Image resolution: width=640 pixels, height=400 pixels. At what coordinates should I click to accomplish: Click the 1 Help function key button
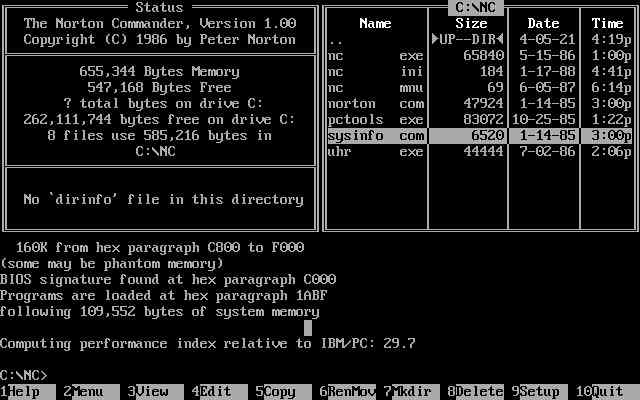pos(28,392)
